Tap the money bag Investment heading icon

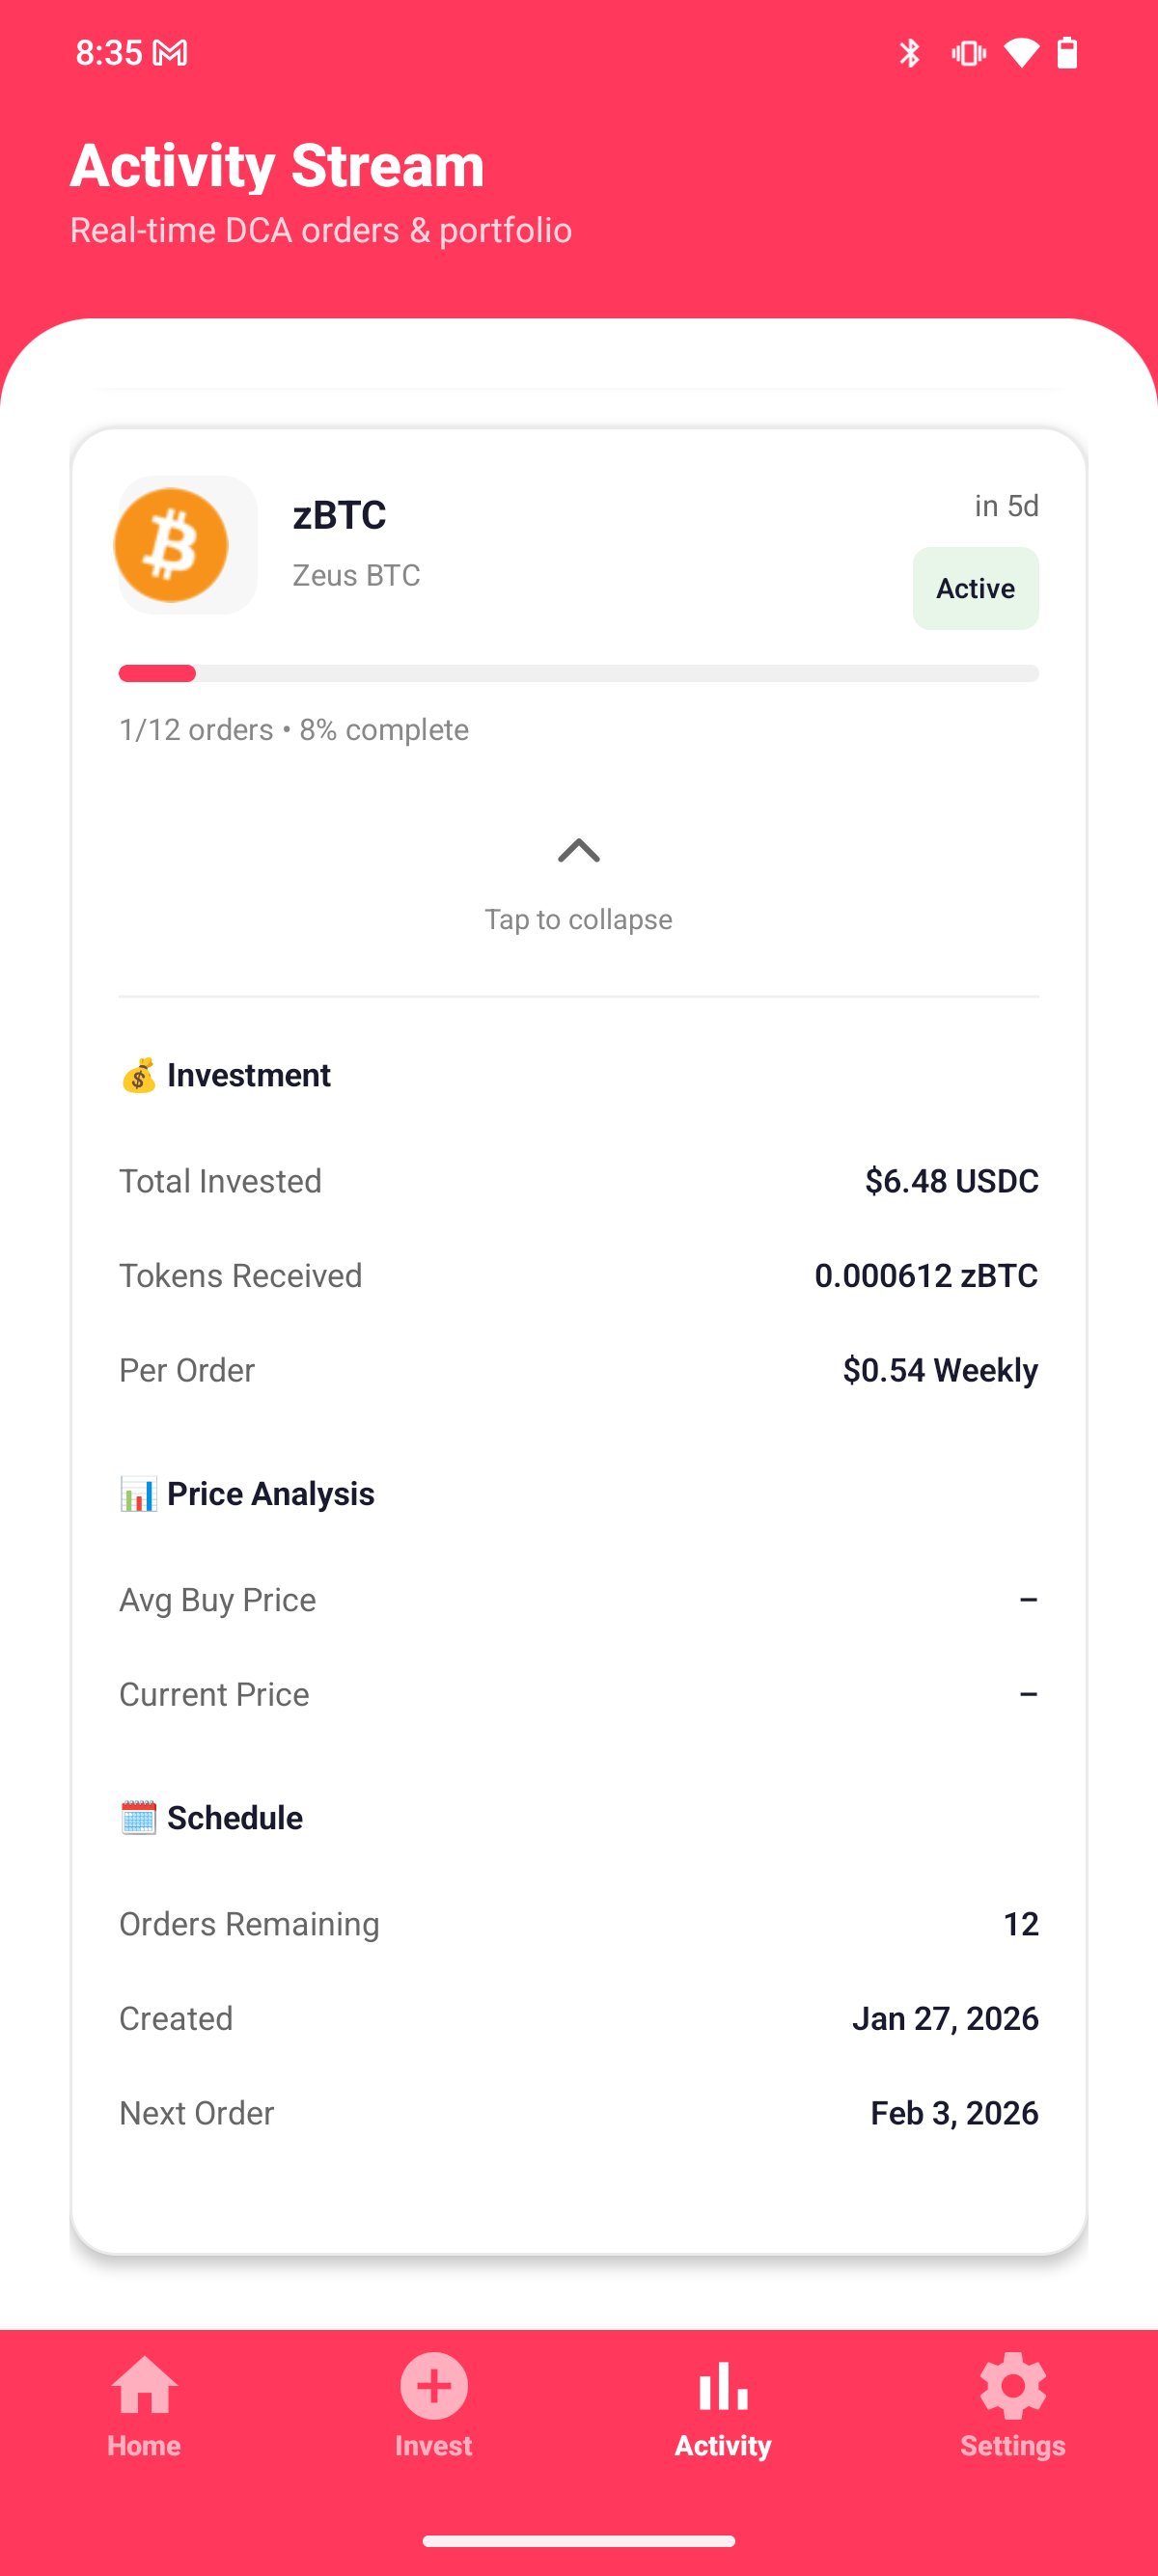coord(138,1076)
